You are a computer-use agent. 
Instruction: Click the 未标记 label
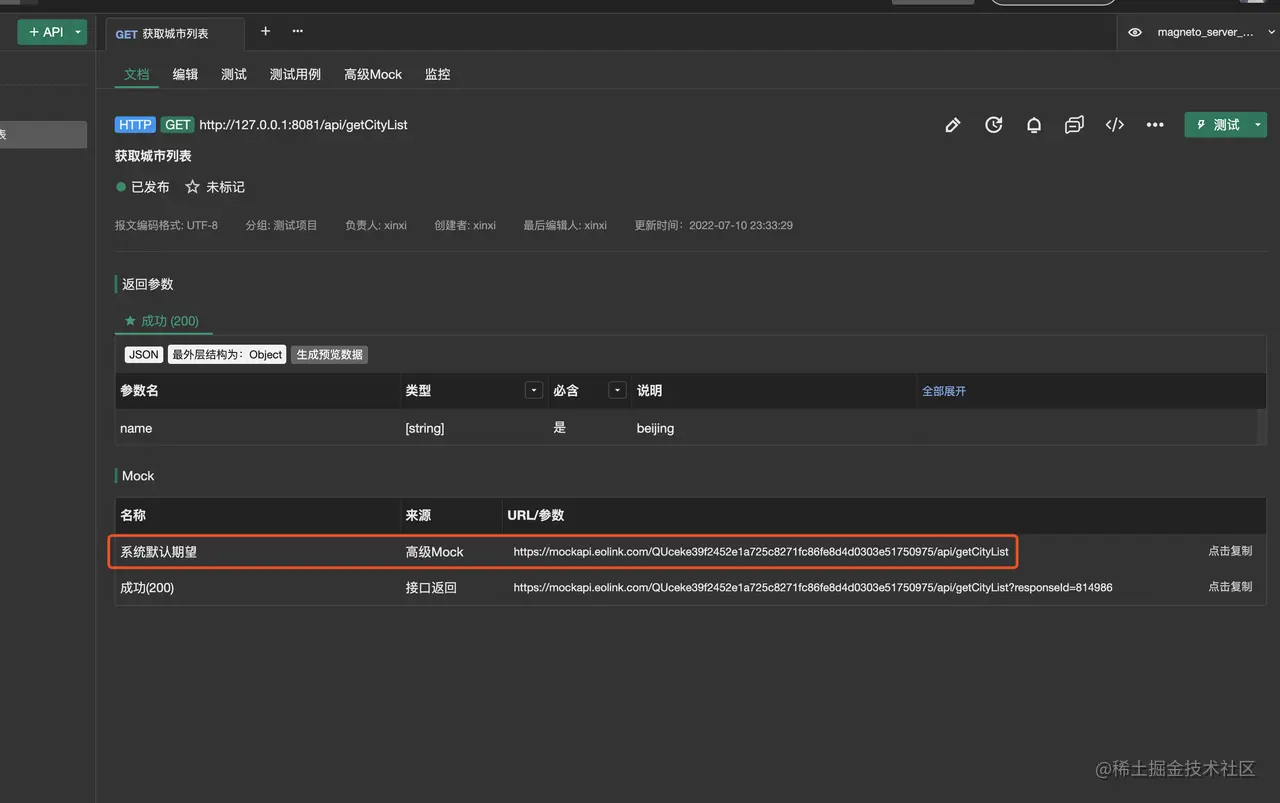225,187
